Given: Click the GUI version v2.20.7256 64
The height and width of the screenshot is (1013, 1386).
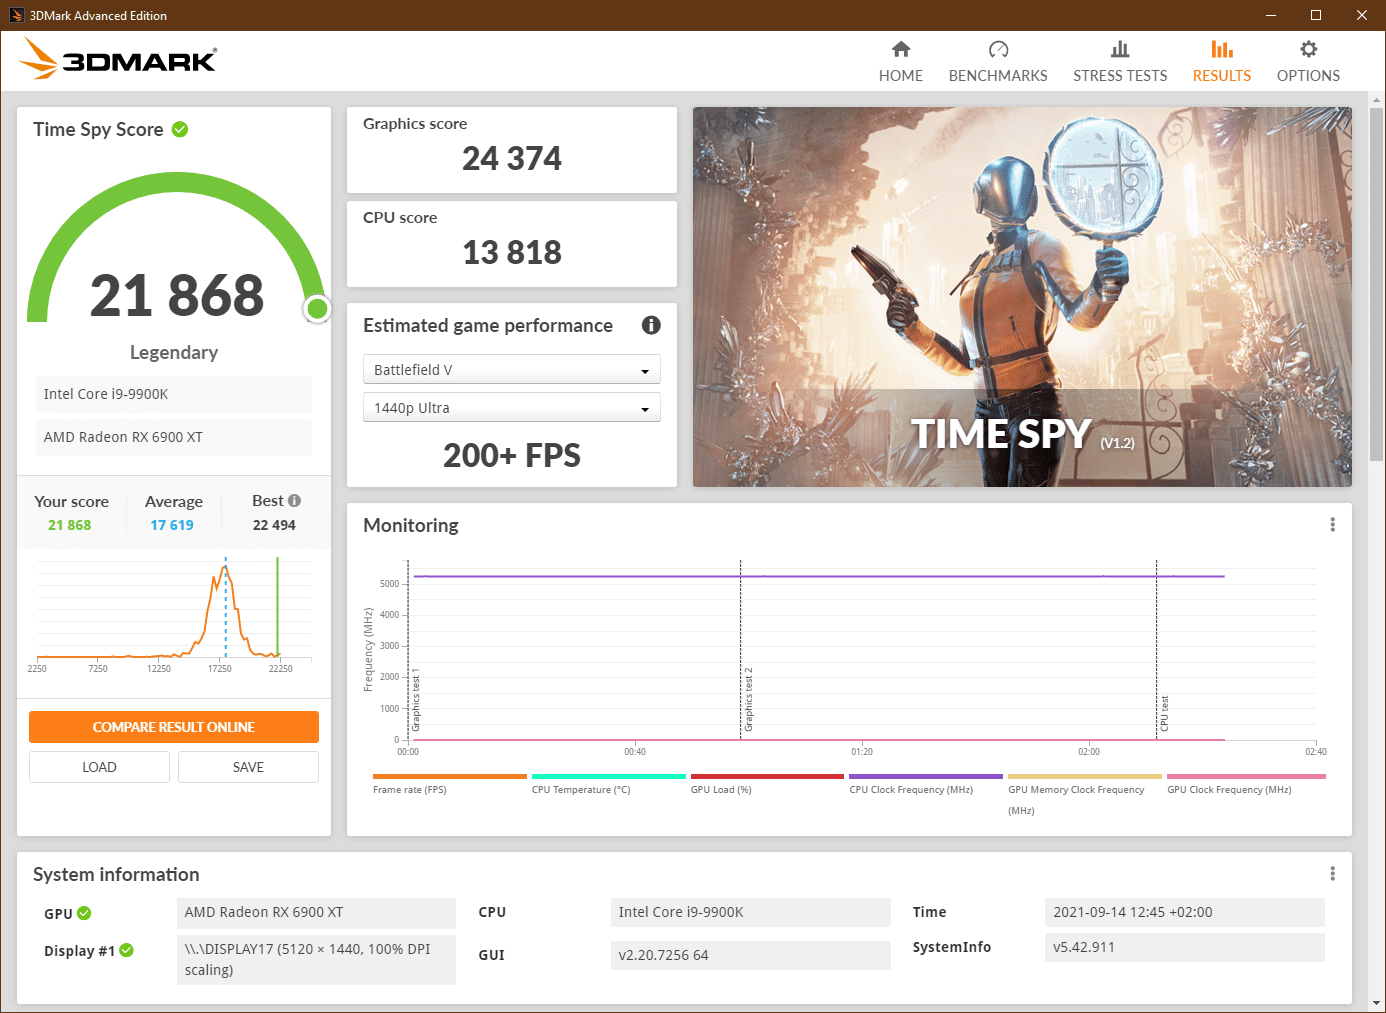Looking at the screenshot, I should coord(751,955).
